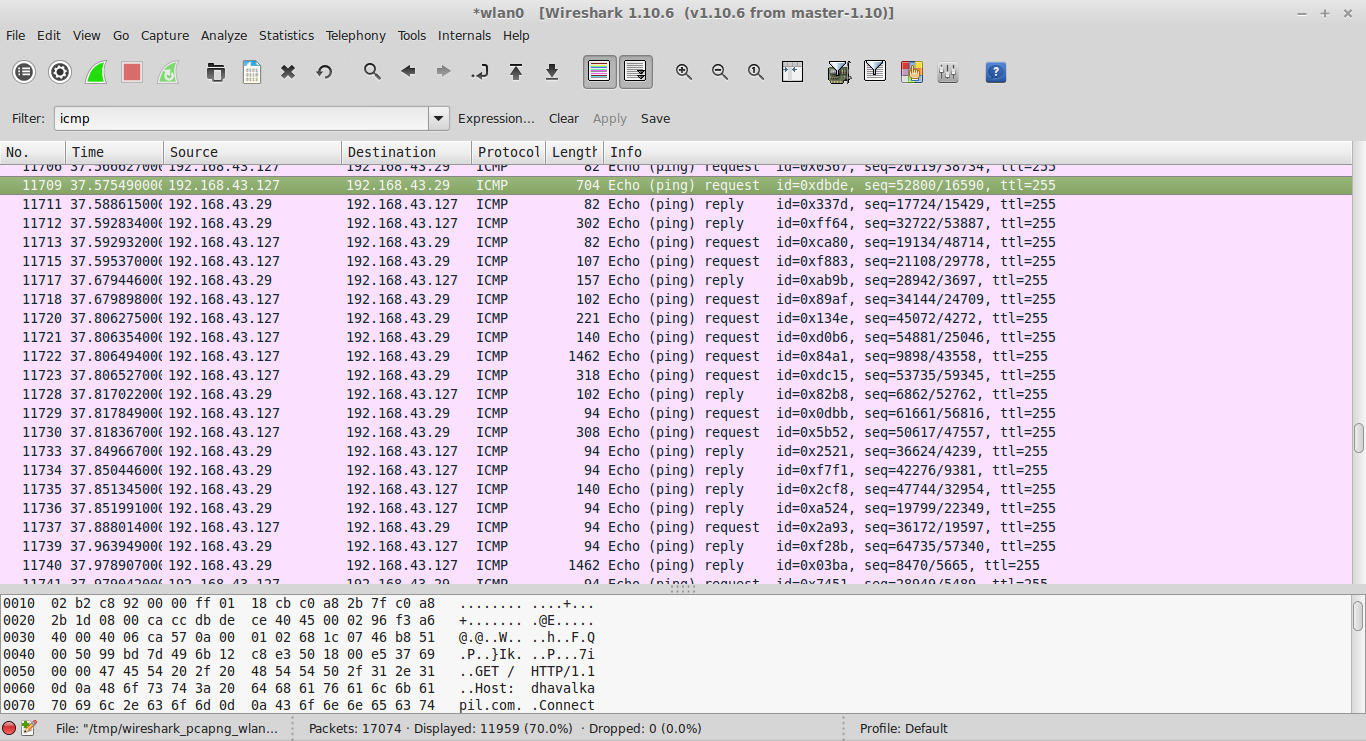The image size is (1366, 741).
Task: Edit display filters from toolbar
Action: click(875, 72)
